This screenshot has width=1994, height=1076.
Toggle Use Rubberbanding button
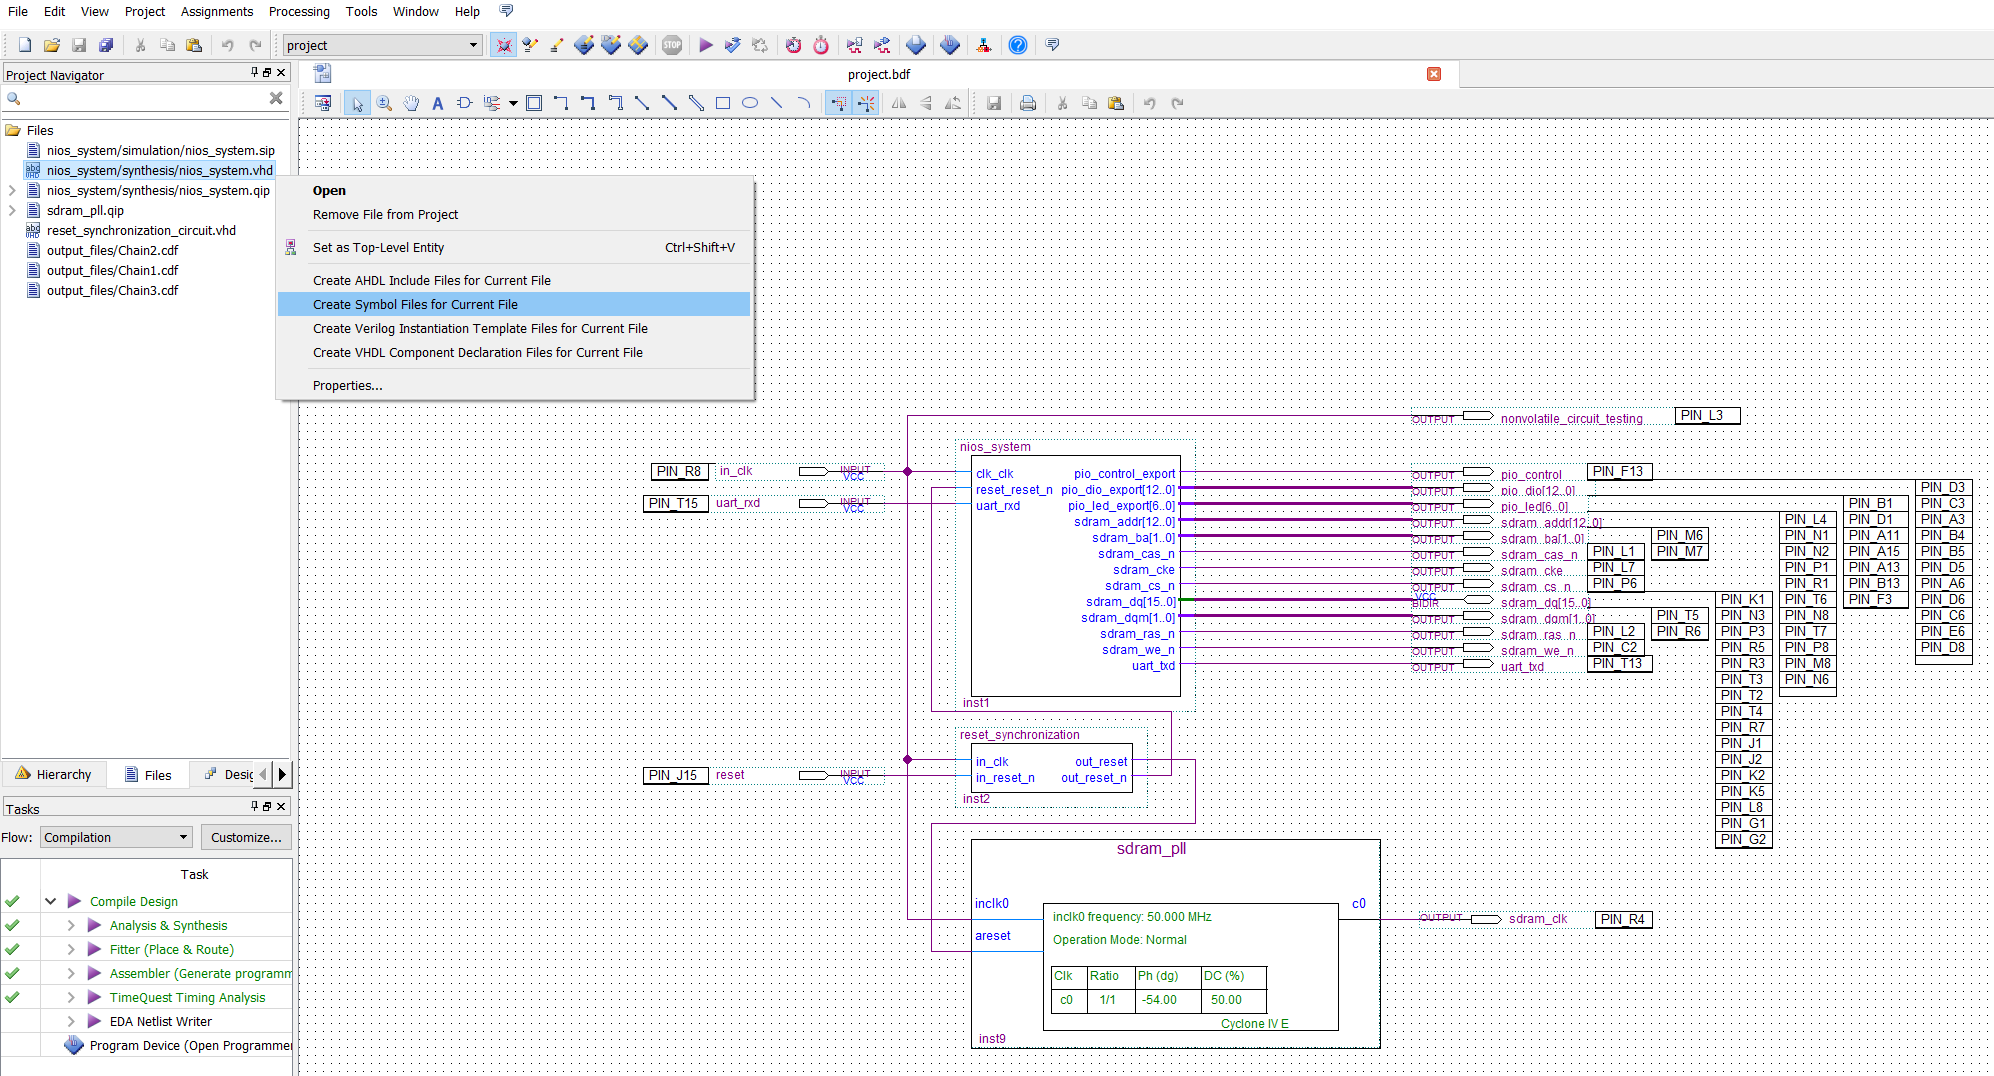tap(838, 103)
